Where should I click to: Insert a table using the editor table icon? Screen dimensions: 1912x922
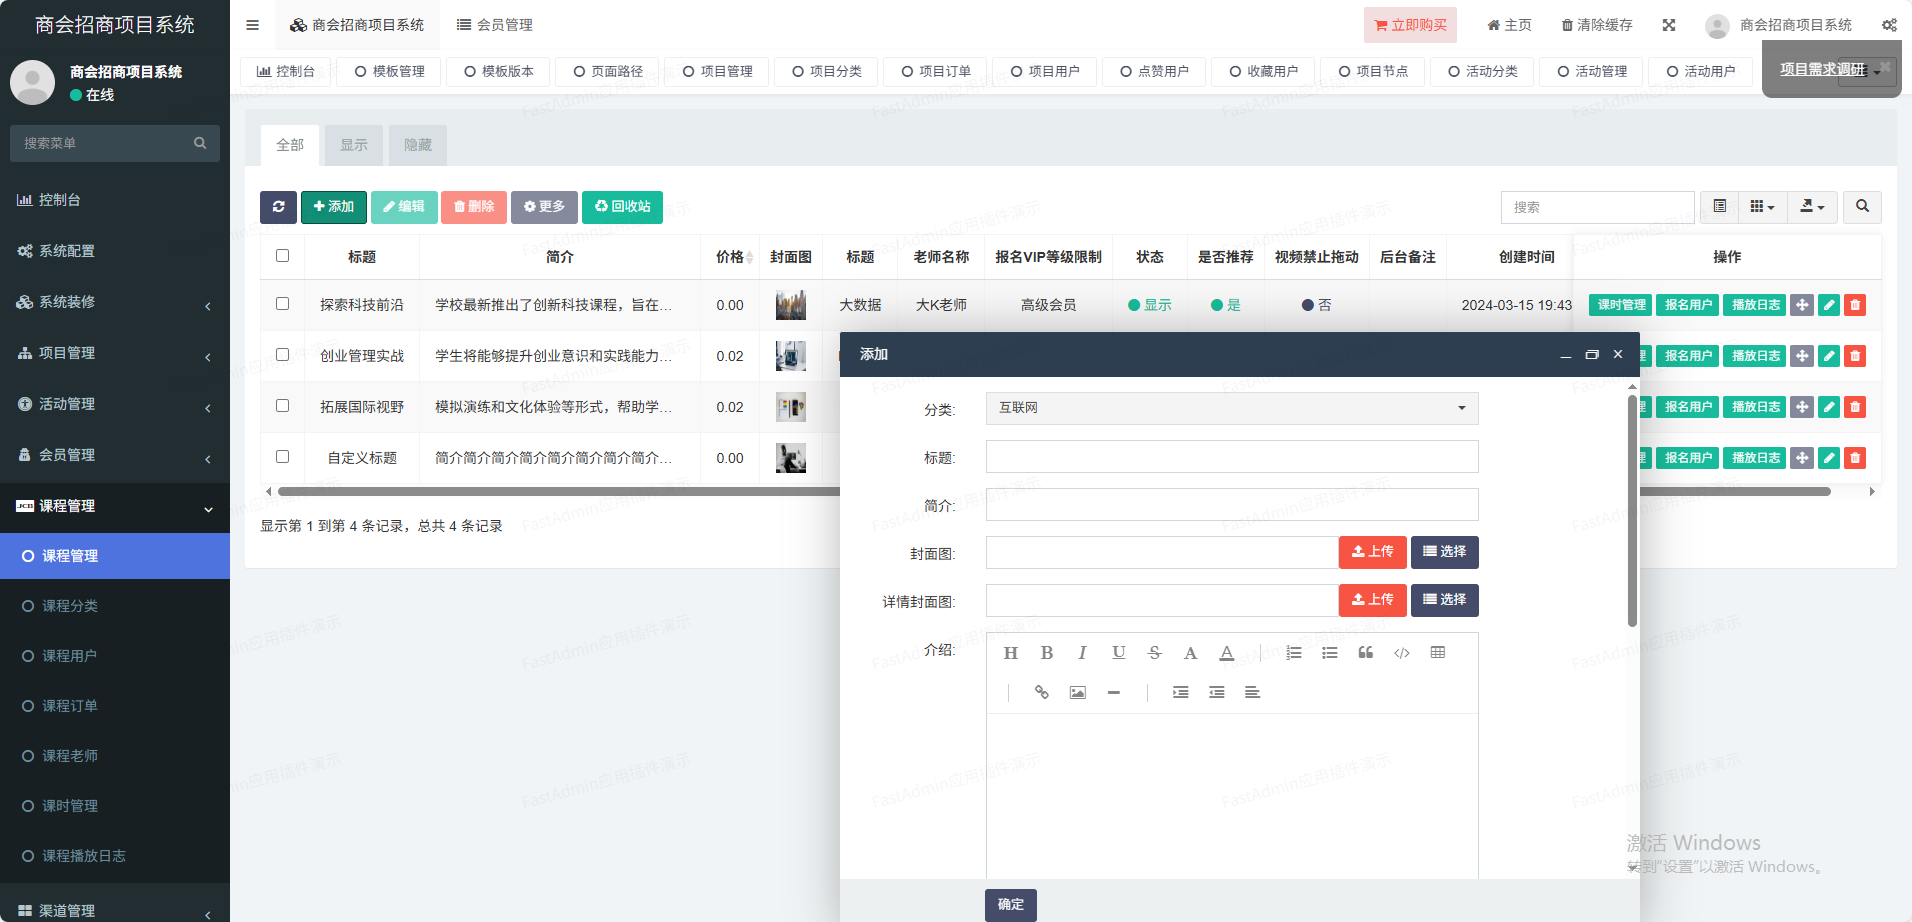click(x=1437, y=653)
